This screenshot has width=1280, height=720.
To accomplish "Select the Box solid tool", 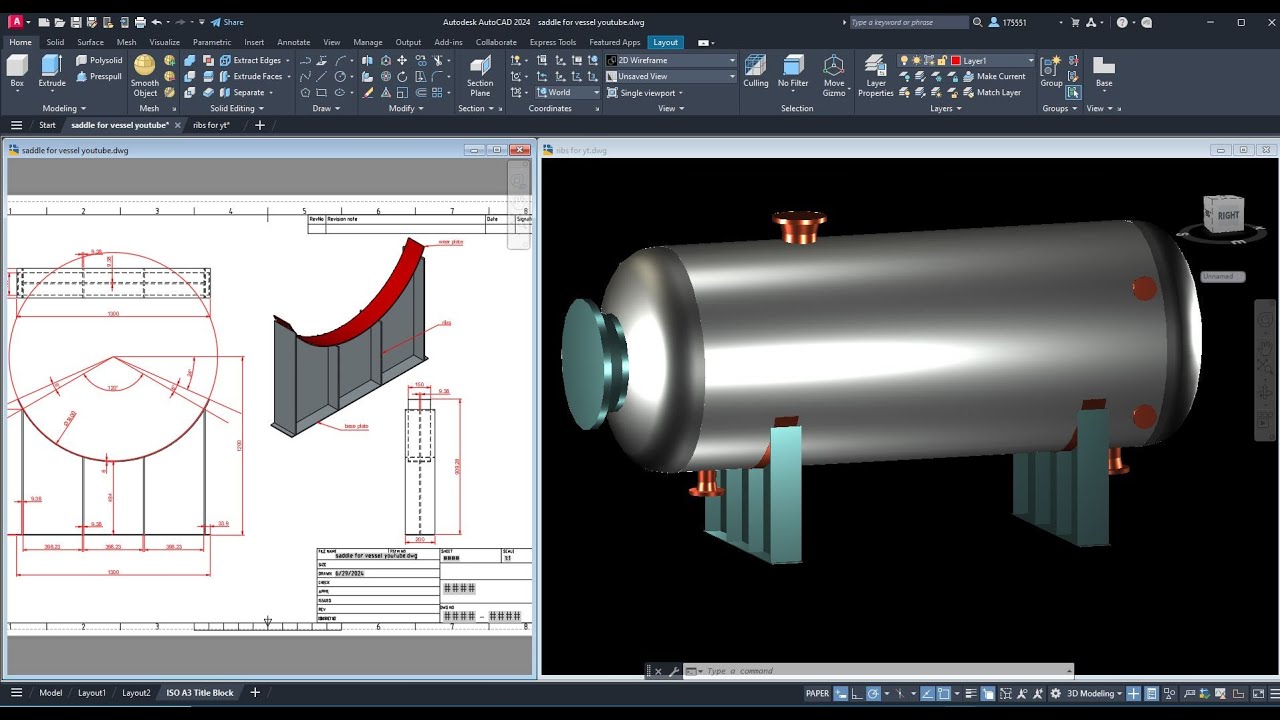I will pos(17,71).
